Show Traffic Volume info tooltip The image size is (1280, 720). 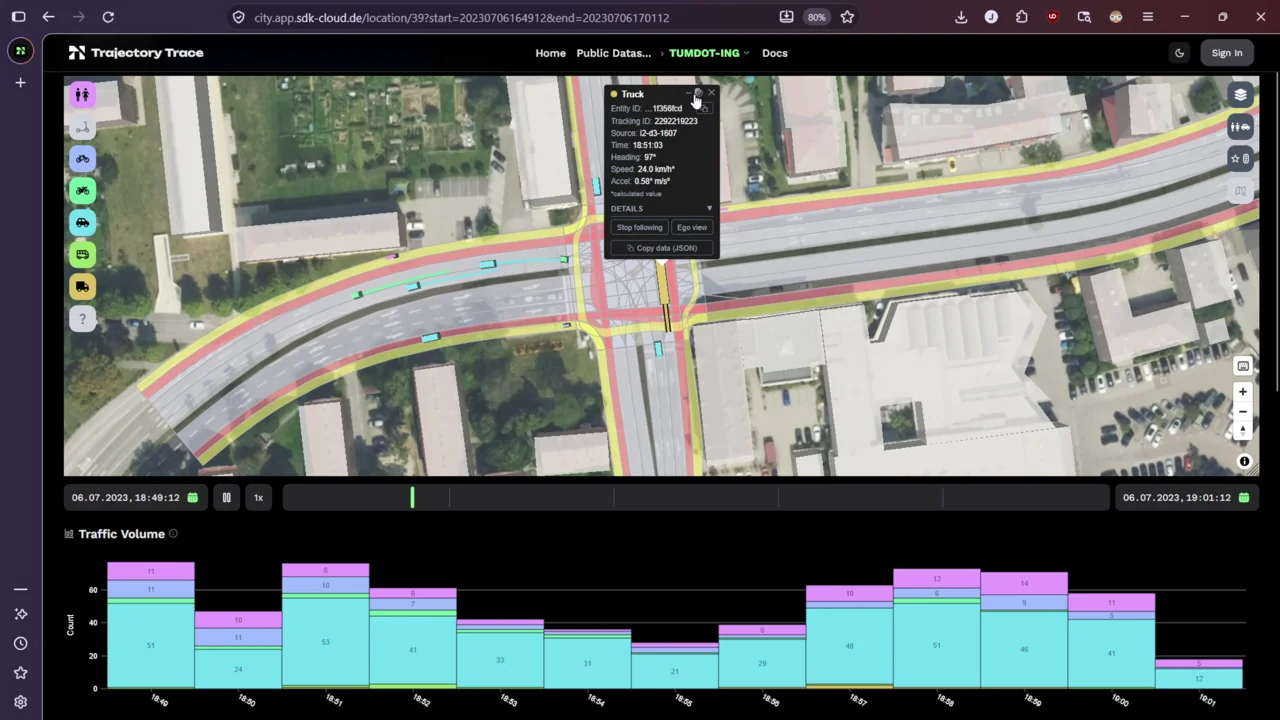coord(173,534)
